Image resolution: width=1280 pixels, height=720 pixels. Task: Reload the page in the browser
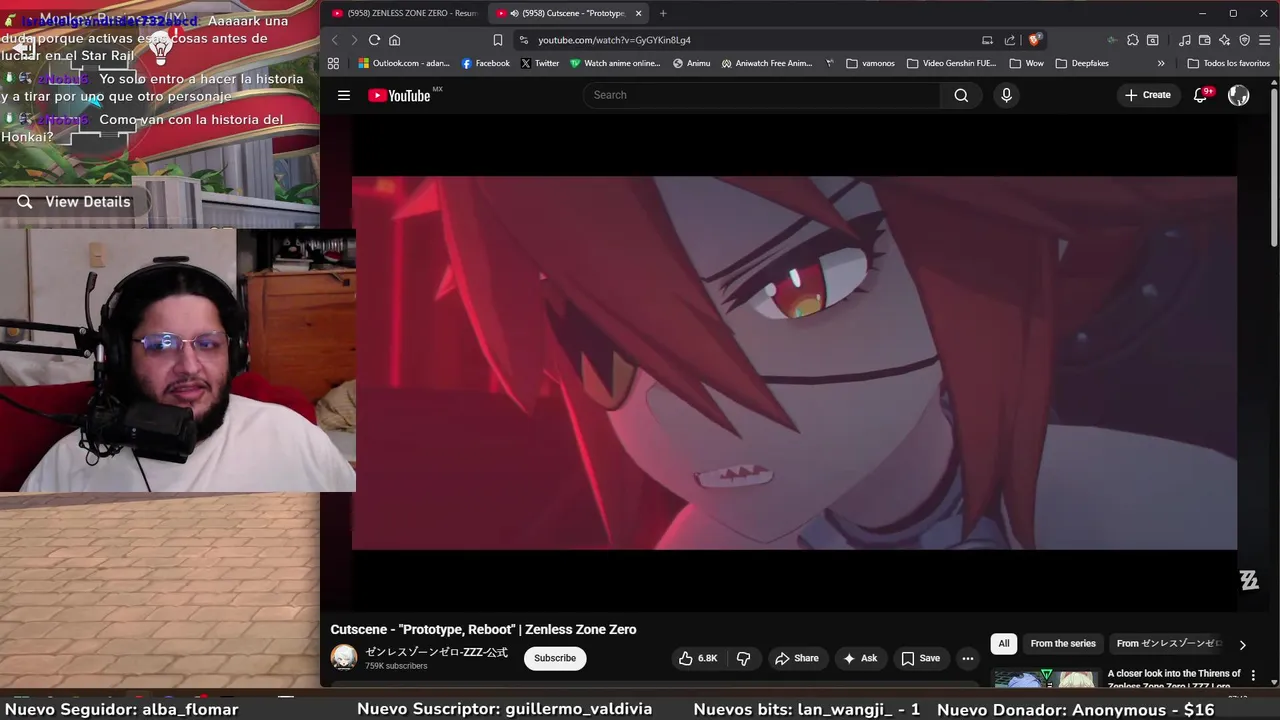point(374,40)
